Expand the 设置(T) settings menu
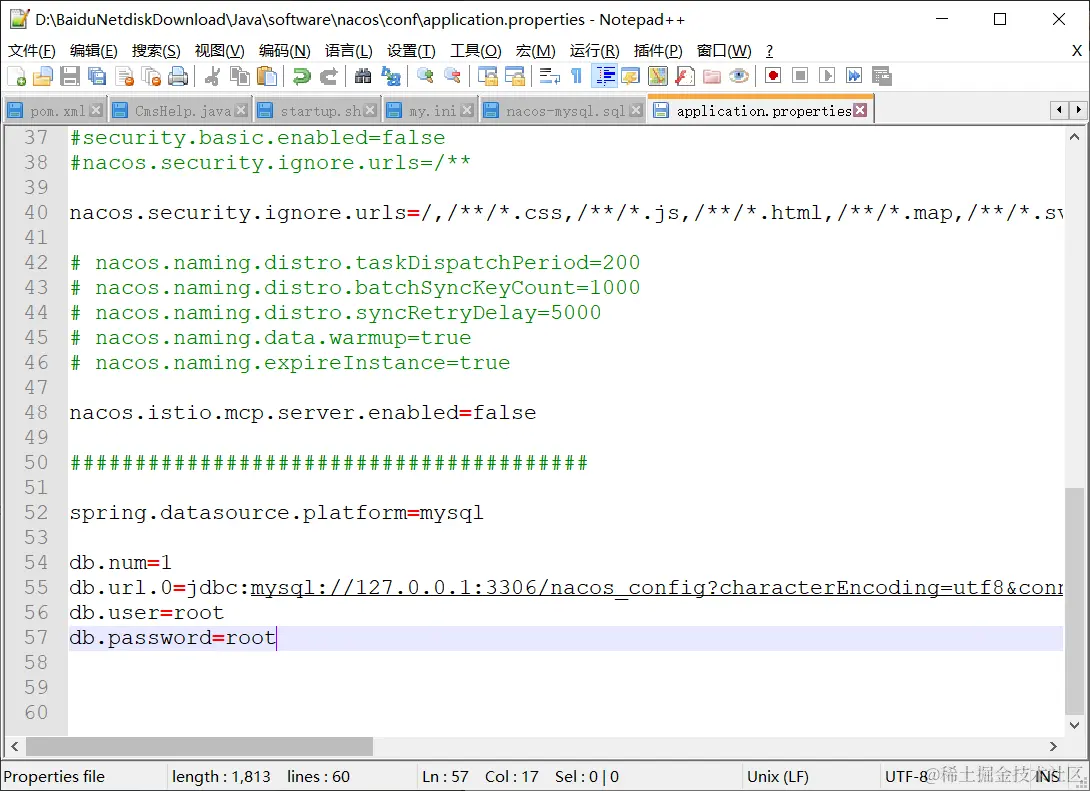 point(412,51)
